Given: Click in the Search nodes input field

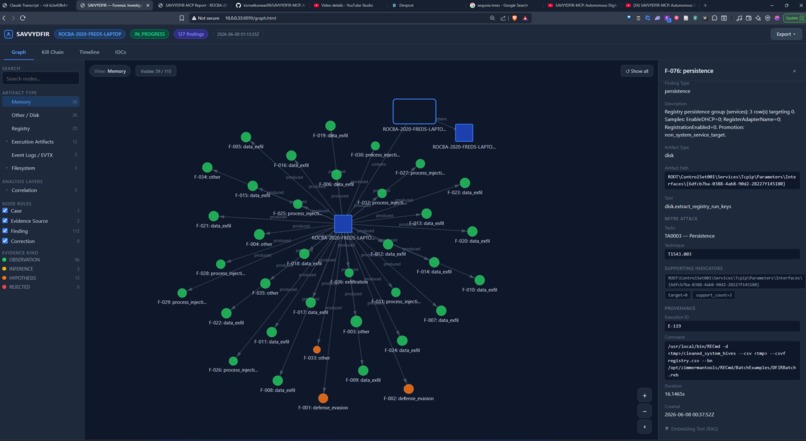Looking at the screenshot, I should pos(41,79).
